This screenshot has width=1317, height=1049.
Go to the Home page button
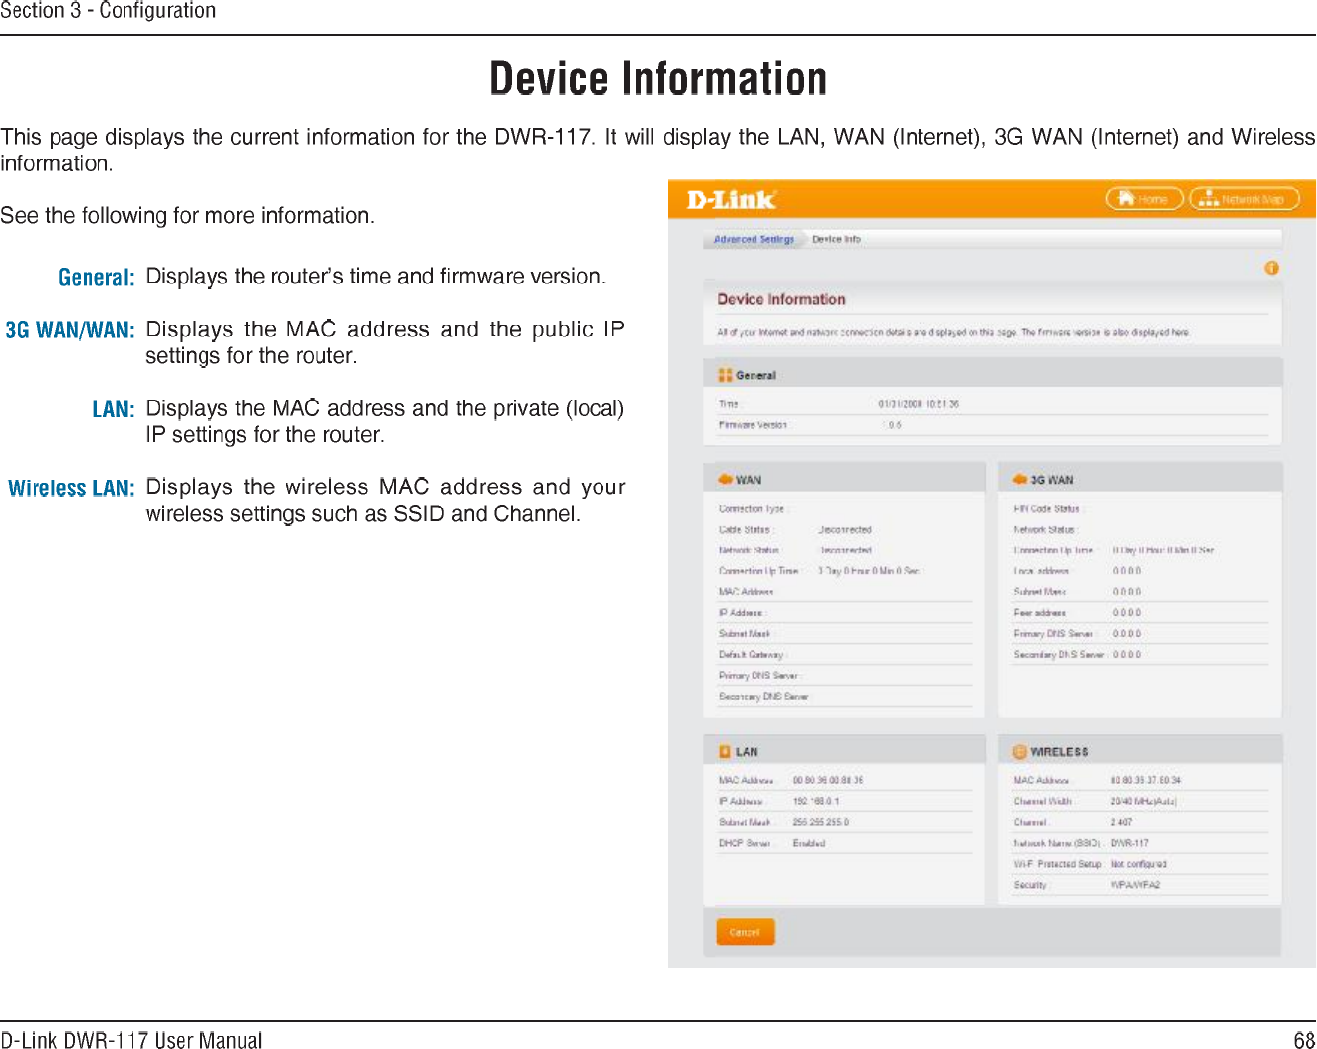click(1144, 199)
